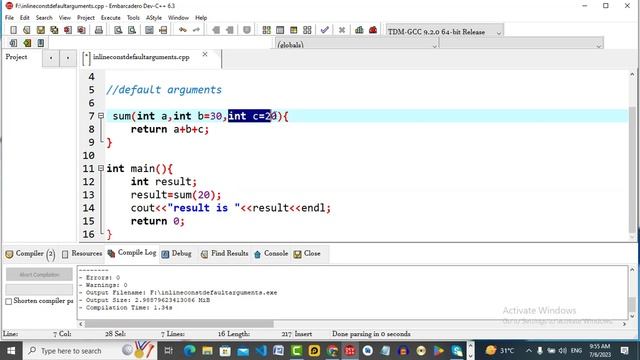Switch to the Debug tab
640x360 pixels.
[177, 253]
